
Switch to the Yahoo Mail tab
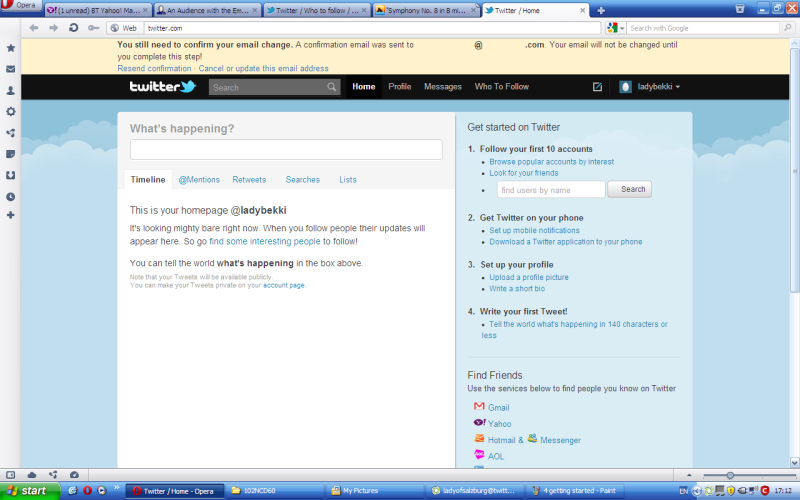click(x=97, y=10)
